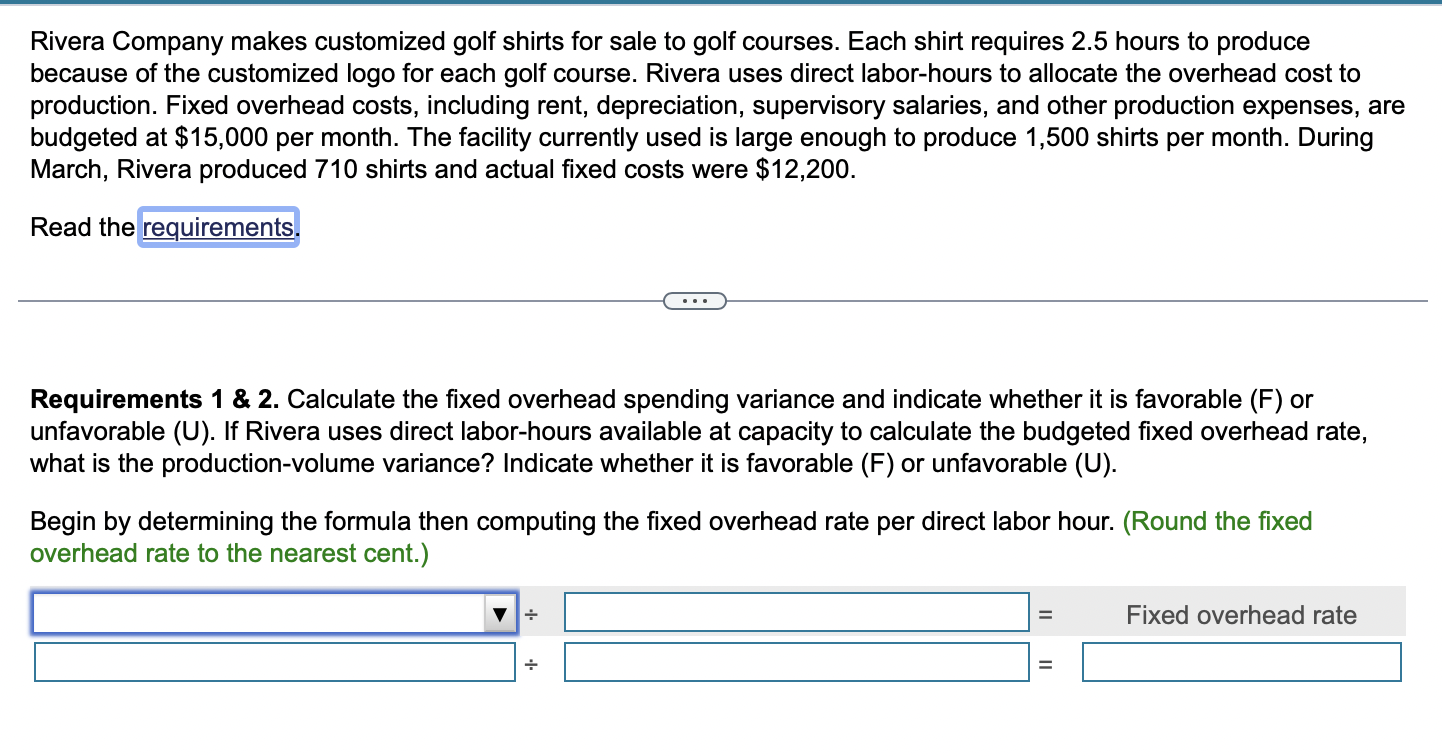
Task: Click the green rounding instruction text
Action: click(671, 537)
